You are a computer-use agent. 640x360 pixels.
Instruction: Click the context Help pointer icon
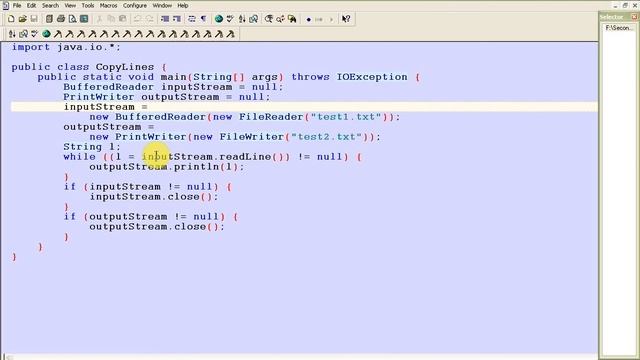[x=346, y=19]
